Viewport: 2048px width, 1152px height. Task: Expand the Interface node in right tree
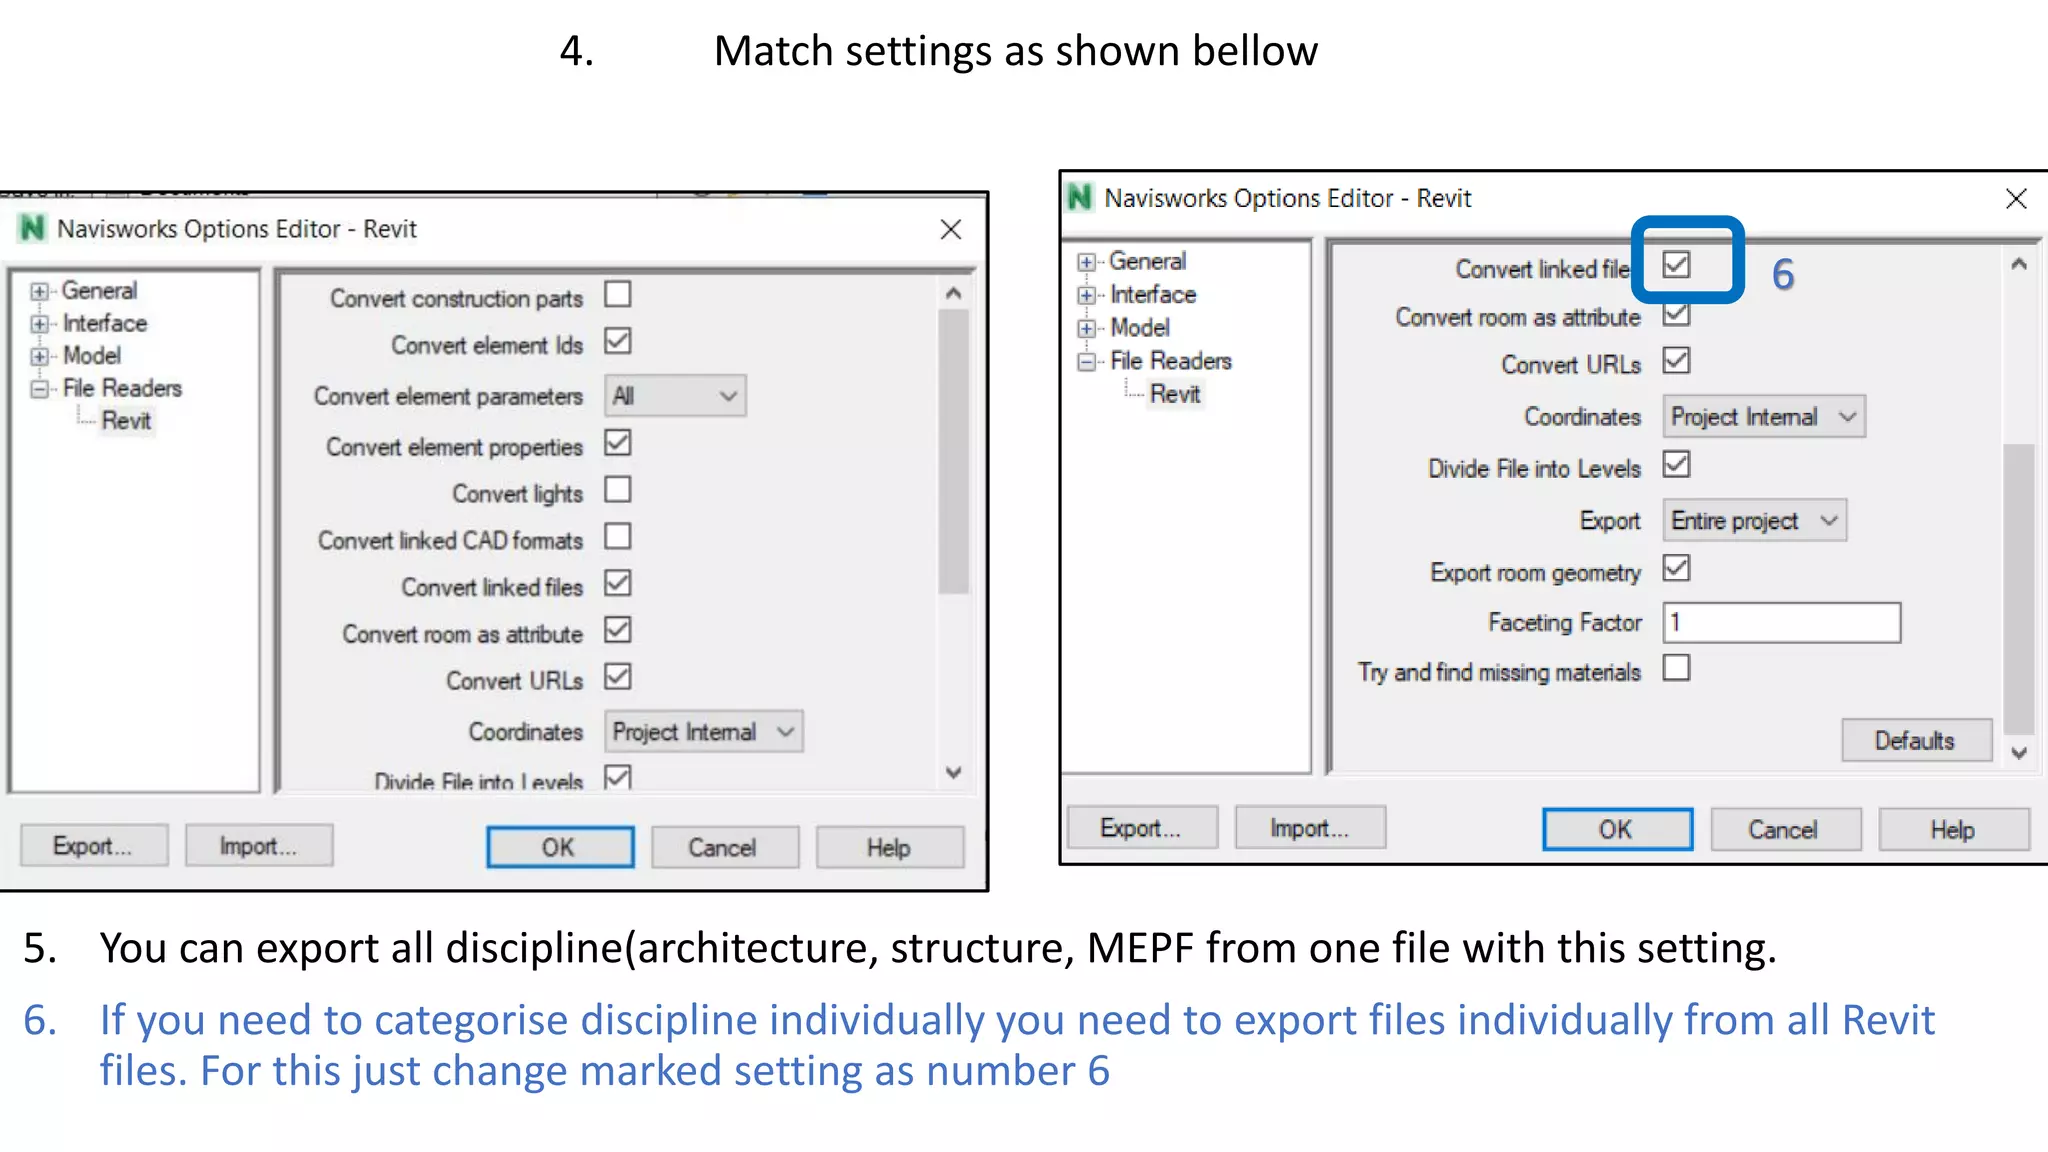(x=1086, y=295)
